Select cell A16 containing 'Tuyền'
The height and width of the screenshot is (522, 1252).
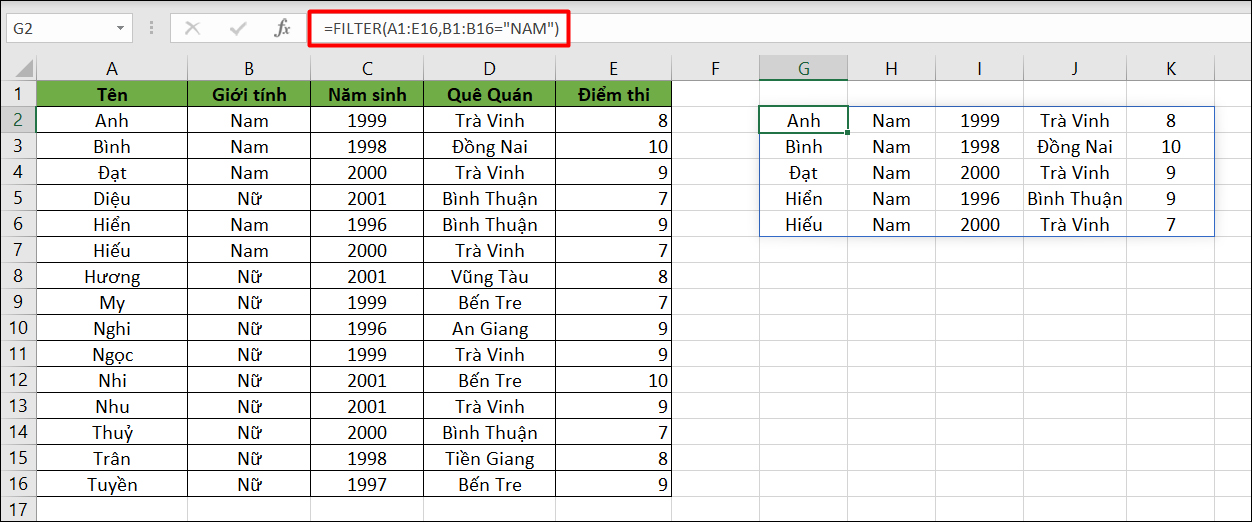(x=112, y=484)
